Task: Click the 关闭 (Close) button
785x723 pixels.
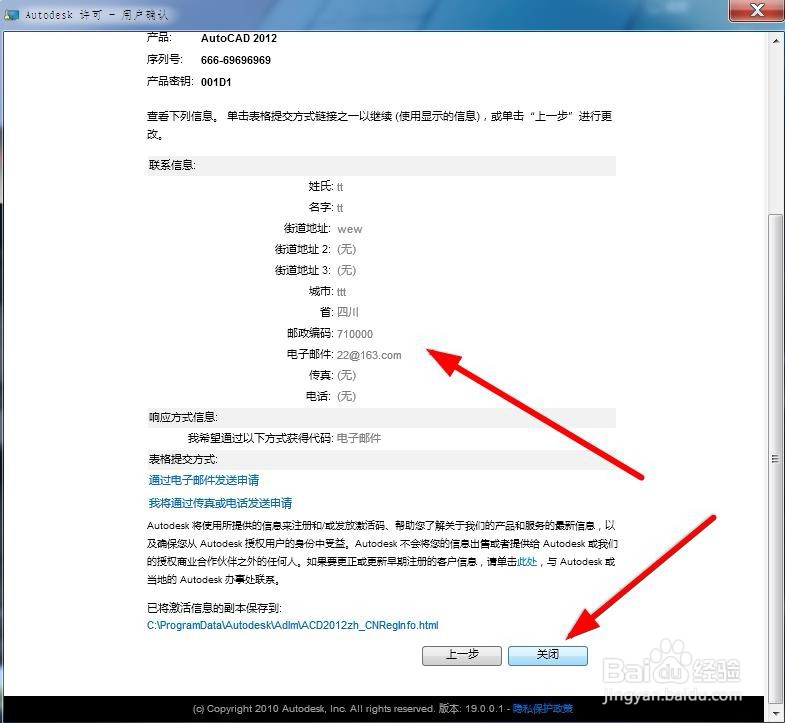Action: (x=548, y=655)
